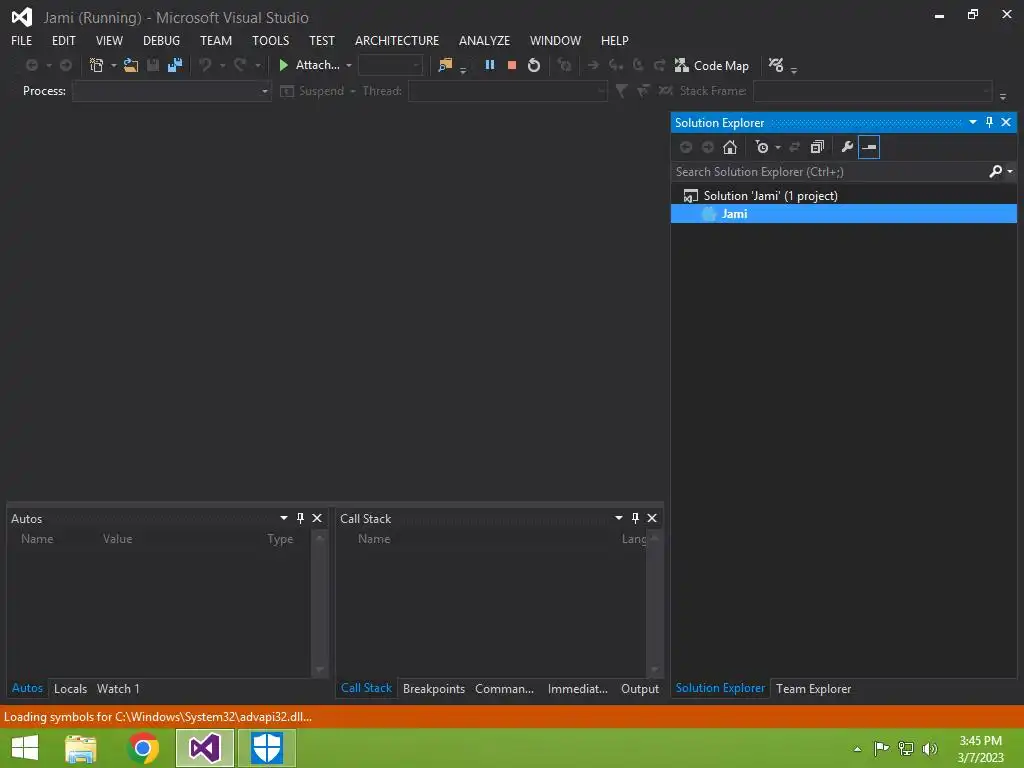
Task: Switch to the Locals tab
Action: point(71,688)
